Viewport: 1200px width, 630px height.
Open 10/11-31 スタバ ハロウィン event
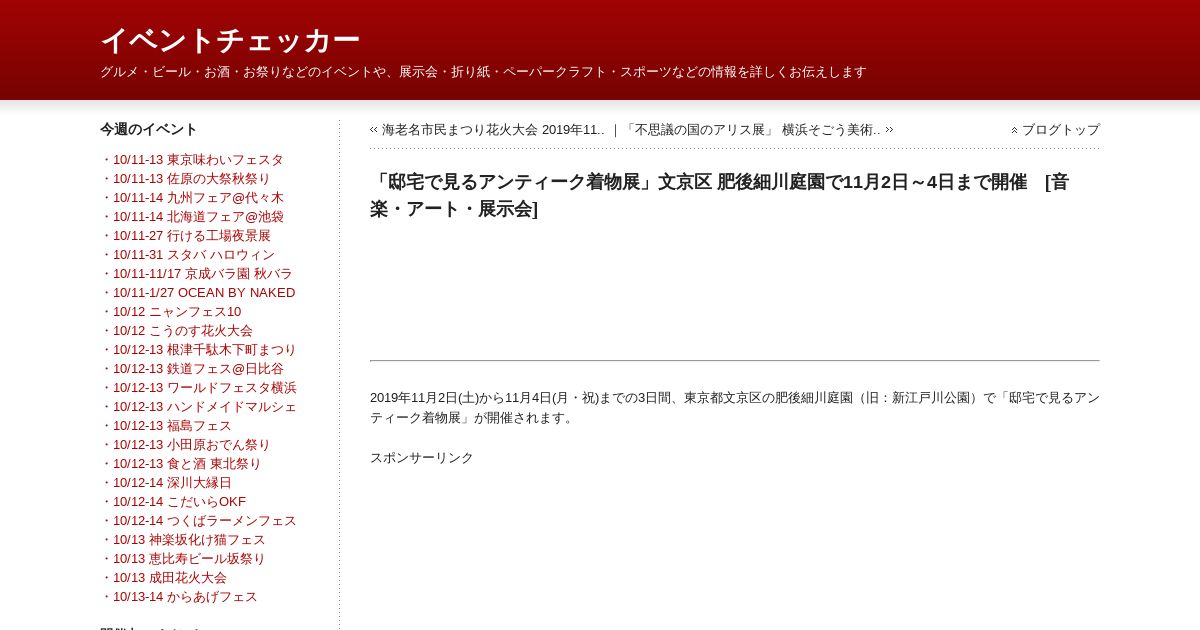[x=194, y=255]
